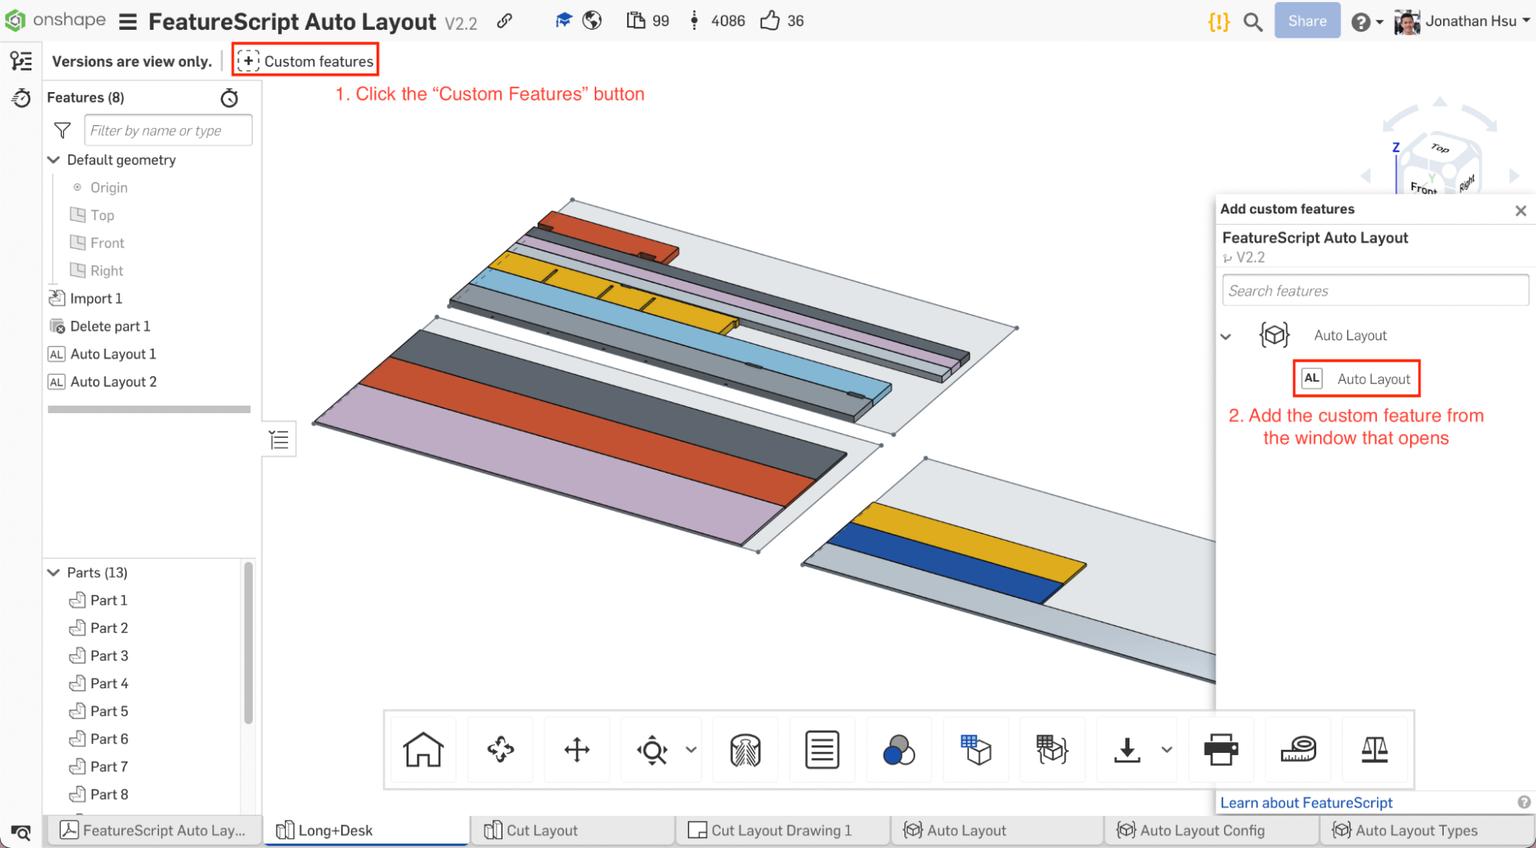Click the home view icon

click(x=421, y=748)
